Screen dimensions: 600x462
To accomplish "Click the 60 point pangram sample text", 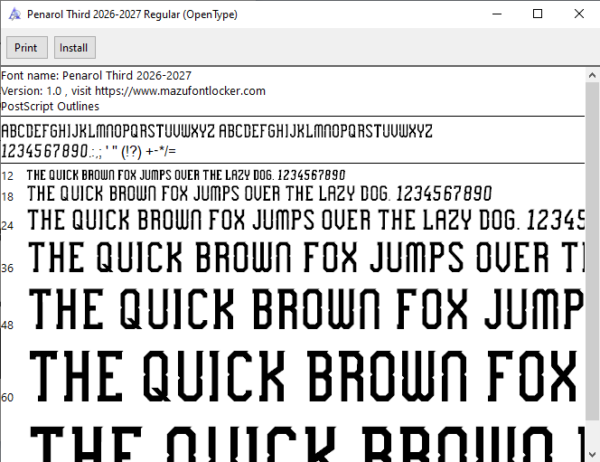I will pyautogui.click(x=303, y=376).
